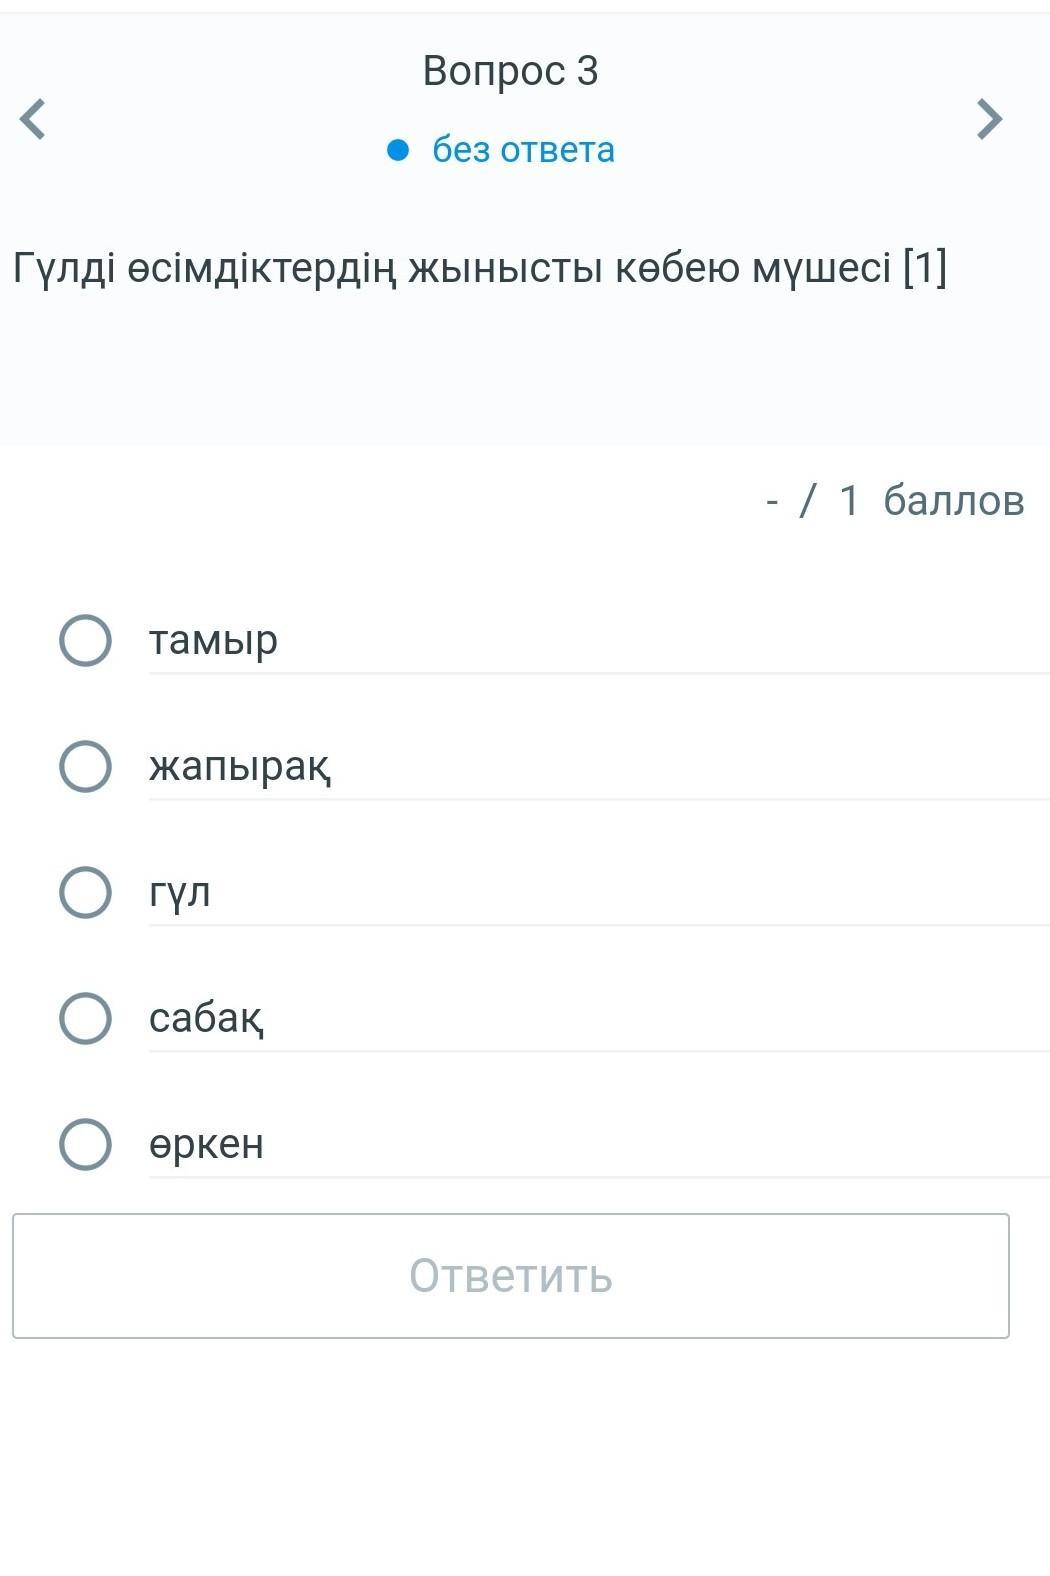Click the answer text 'тамыр'
The height and width of the screenshot is (1576, 1050).
coord(213,640)
